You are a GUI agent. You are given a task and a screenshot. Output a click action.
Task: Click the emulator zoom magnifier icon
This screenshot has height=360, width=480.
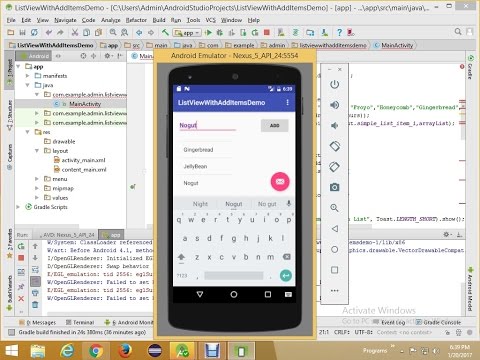pyautogui.click(x=334, y=208)
